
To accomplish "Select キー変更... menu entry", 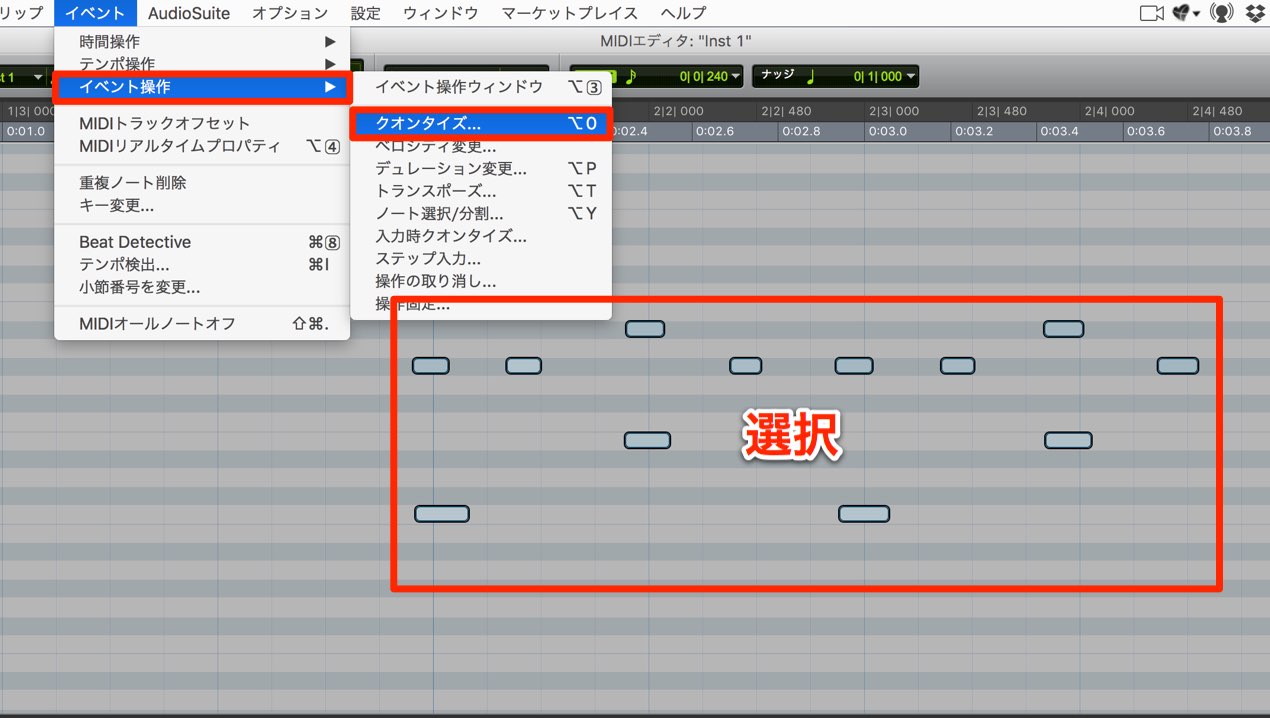I will pyautogui.click(x=202, y=205).
